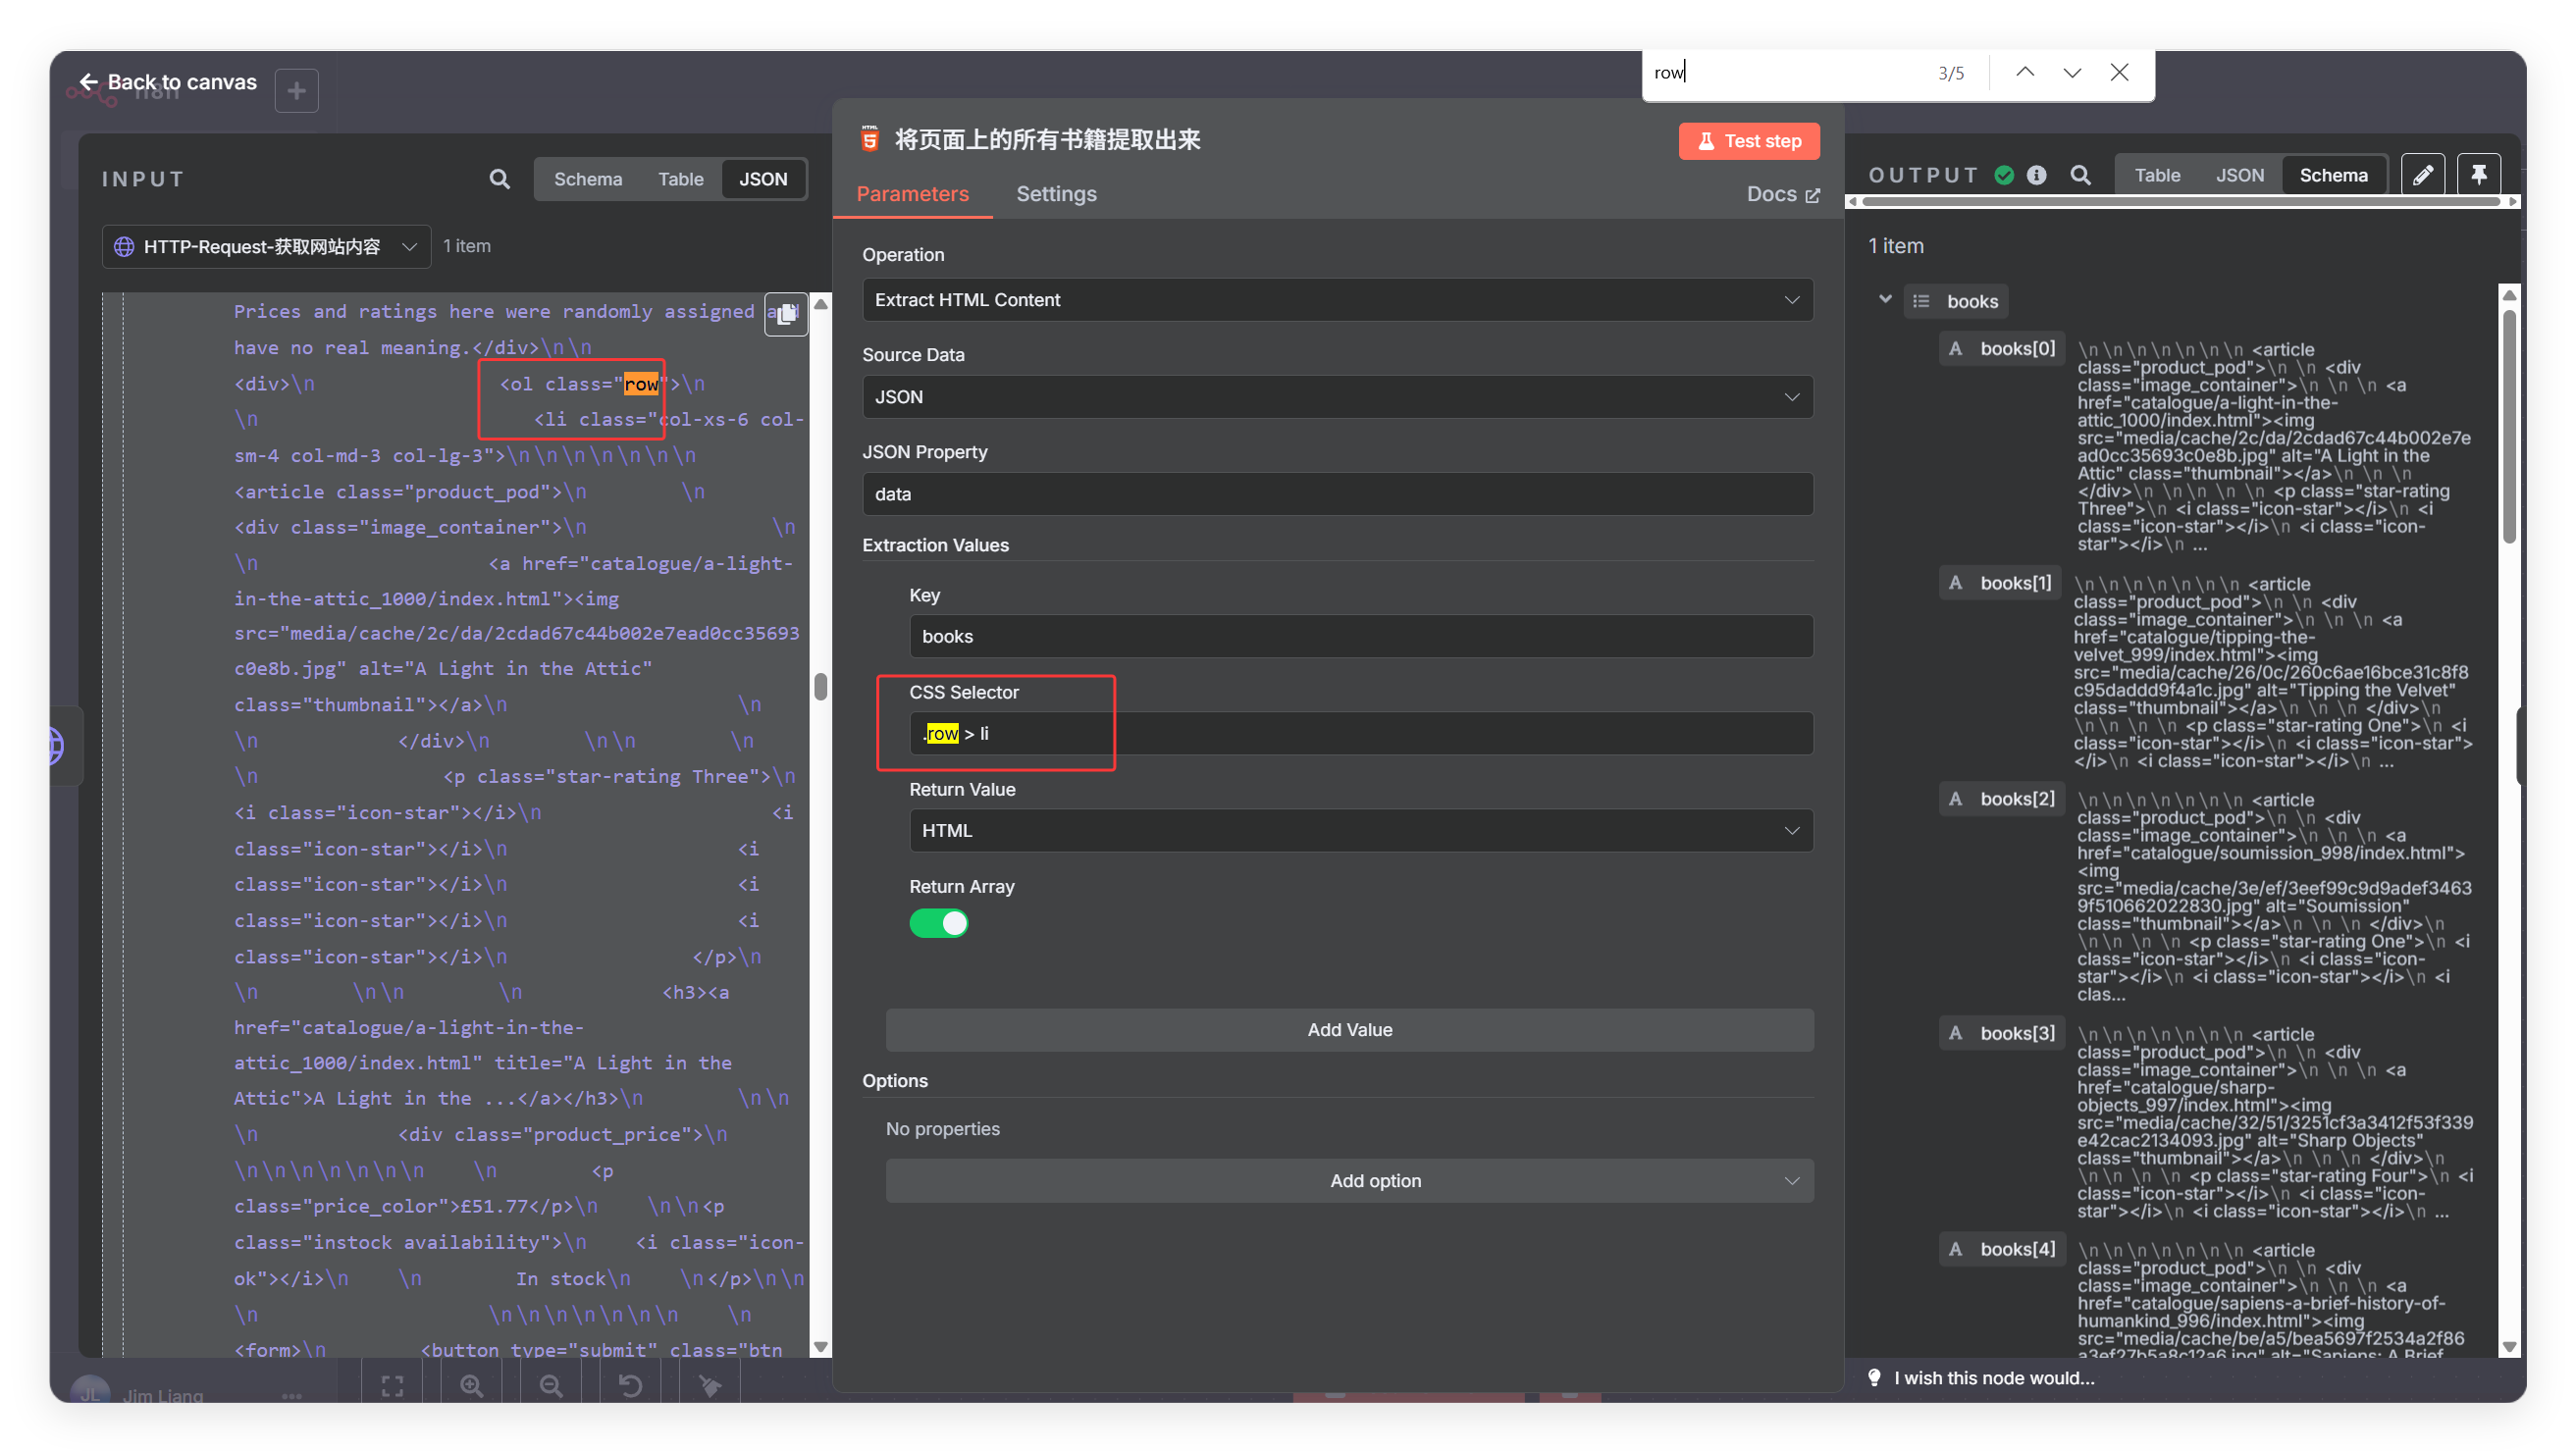2576x1452 pixels.
Task: Close the find bar
Action: click(2119, 72)
